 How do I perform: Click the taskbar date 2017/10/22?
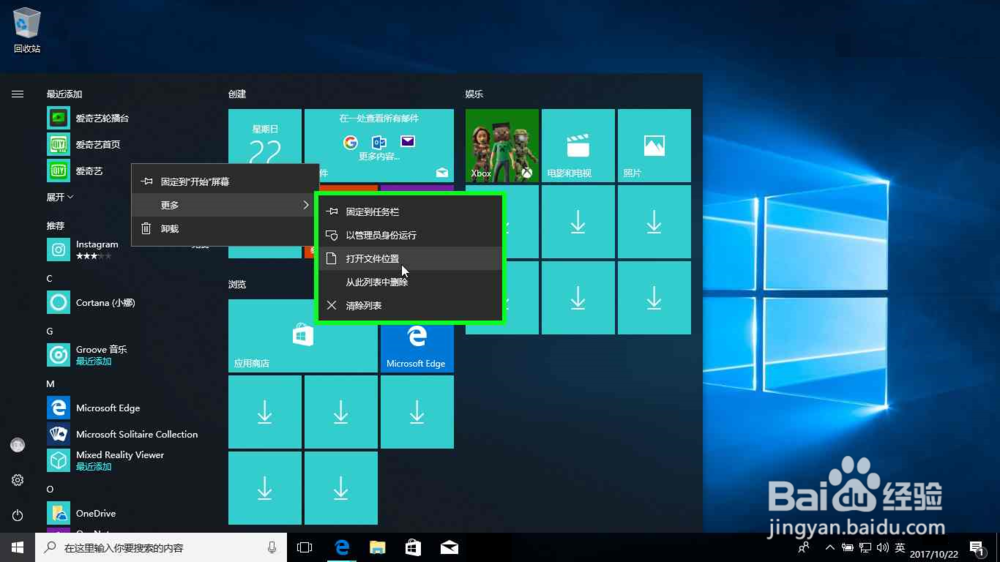point(934,554)
